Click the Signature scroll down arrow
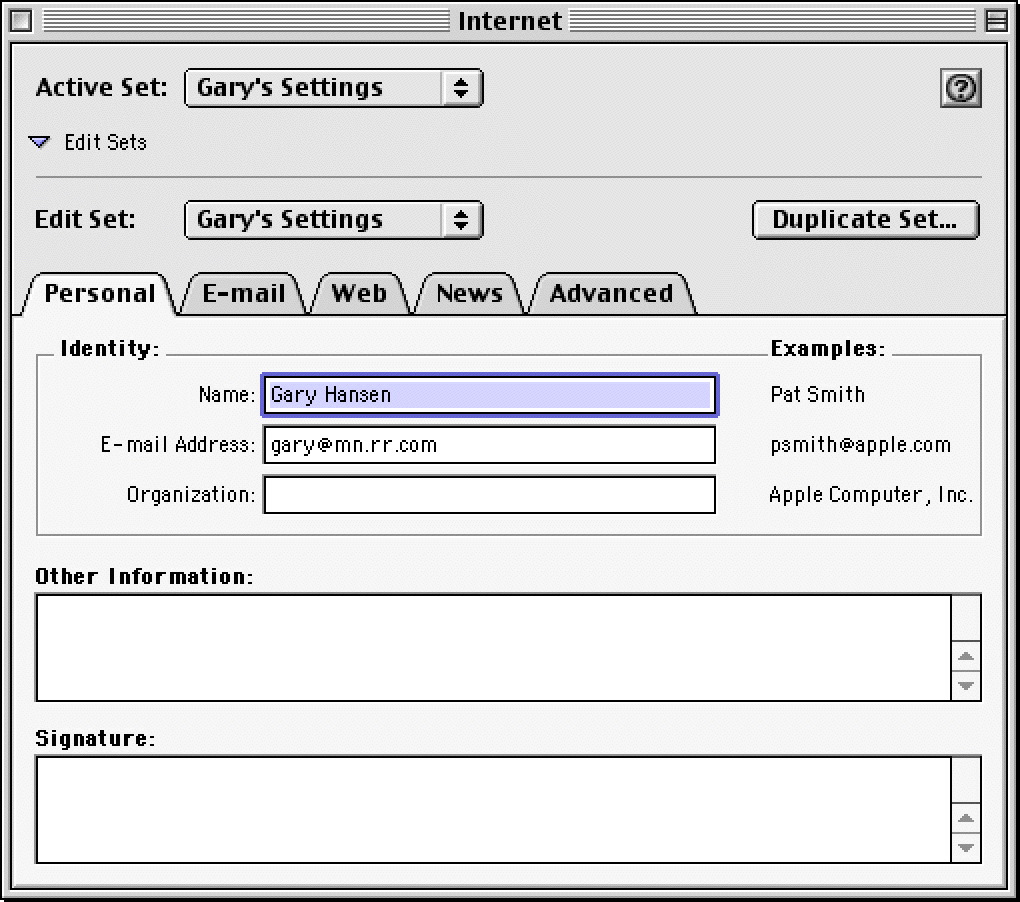Screen dimensions: 1020x902 coord(966,847)
